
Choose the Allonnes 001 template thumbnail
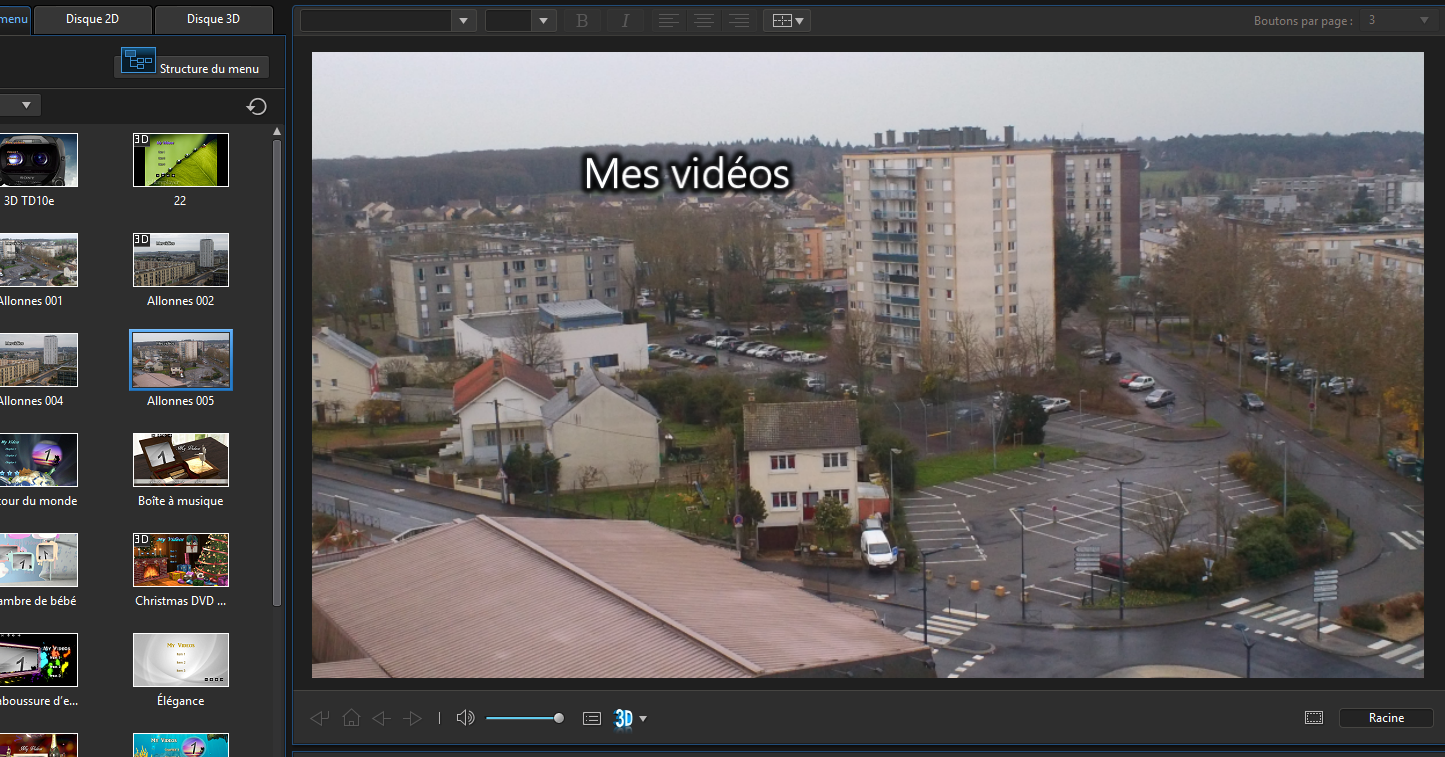click(x=38, y=260)
